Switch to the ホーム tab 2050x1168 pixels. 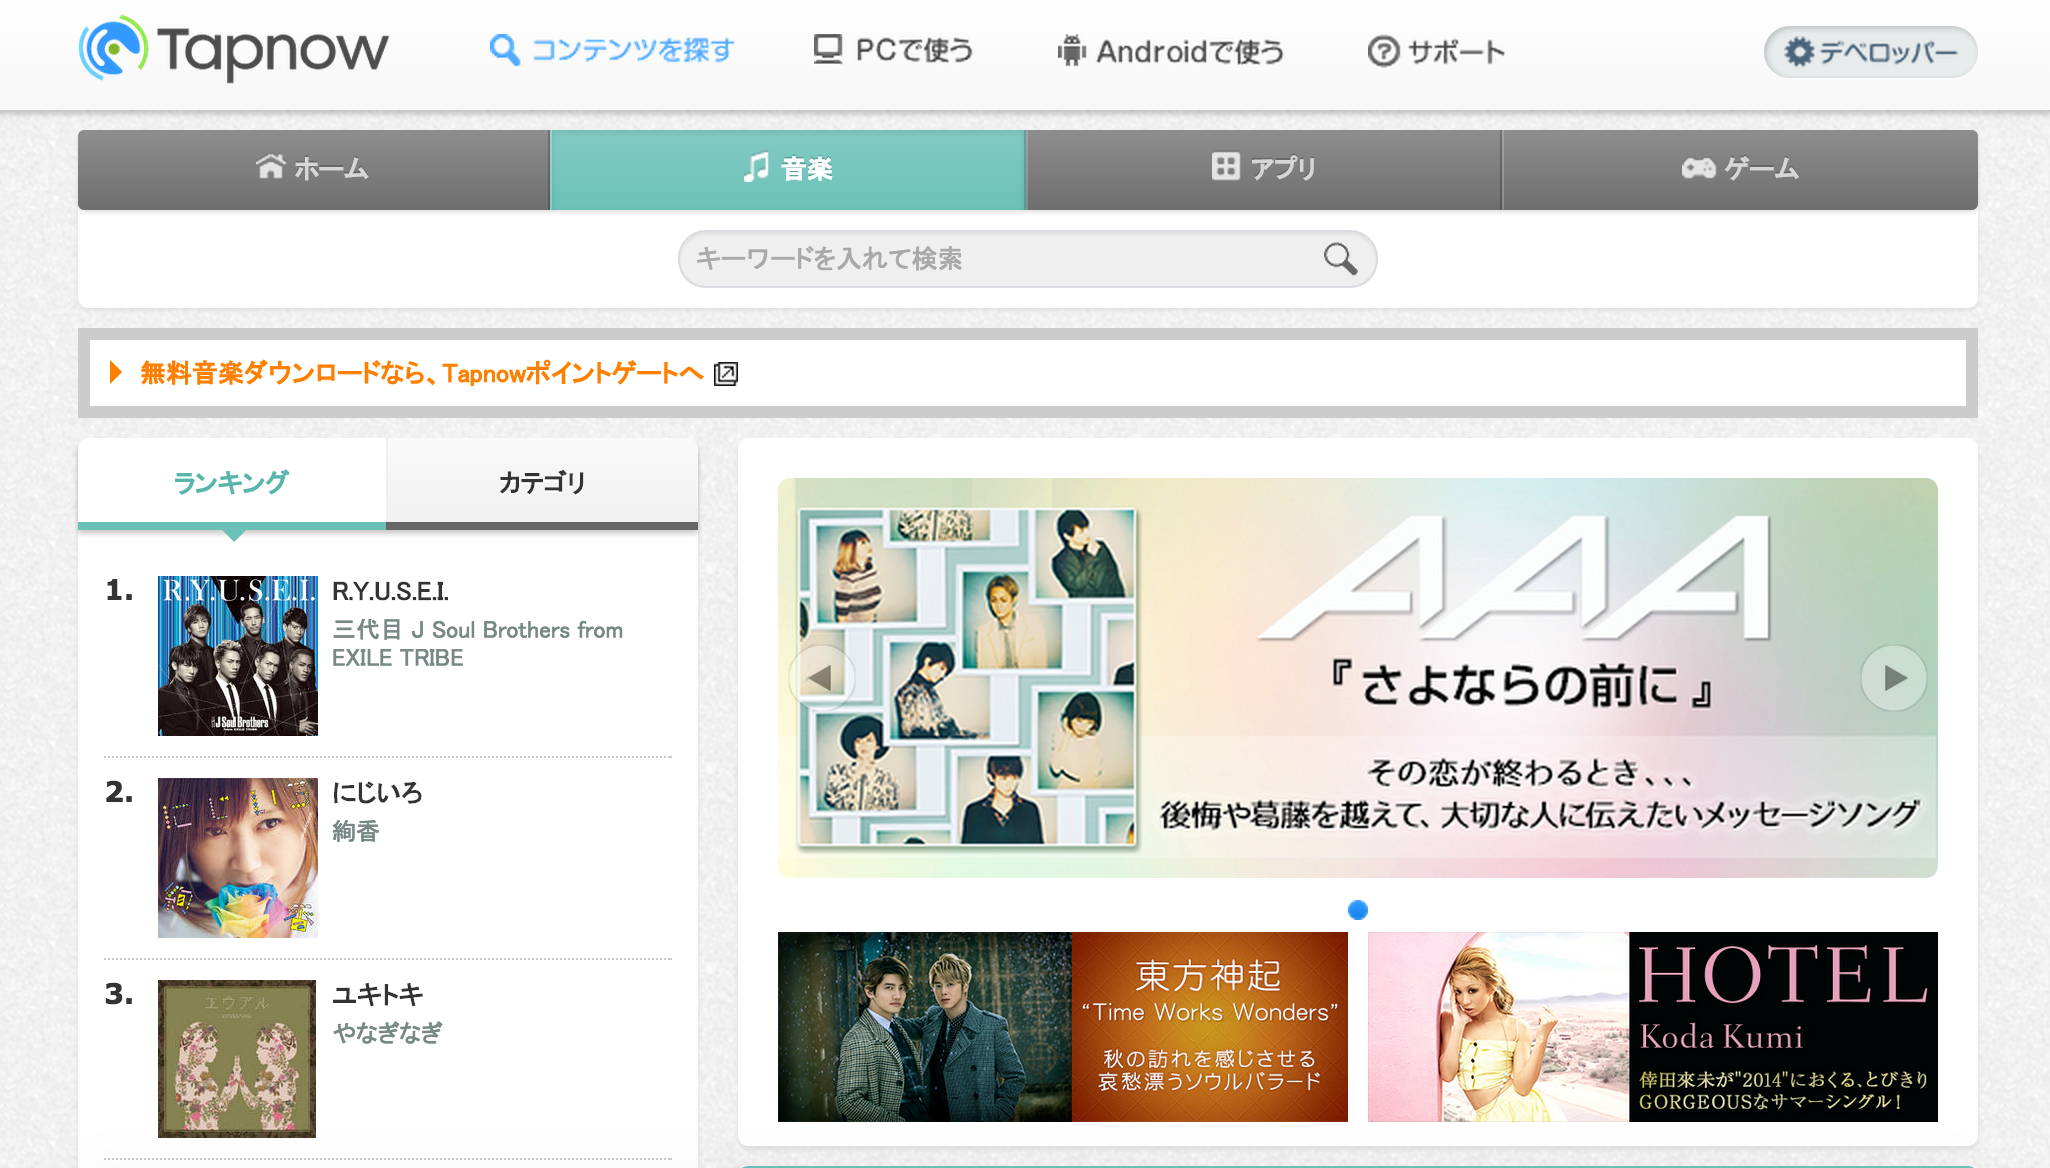(313, 169)
